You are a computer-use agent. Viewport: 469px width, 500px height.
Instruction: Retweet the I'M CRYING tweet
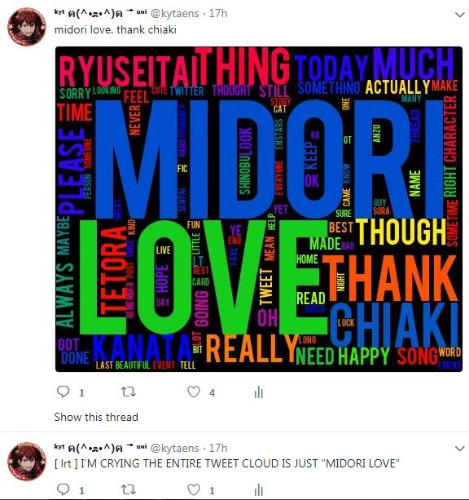pos(128,489)
